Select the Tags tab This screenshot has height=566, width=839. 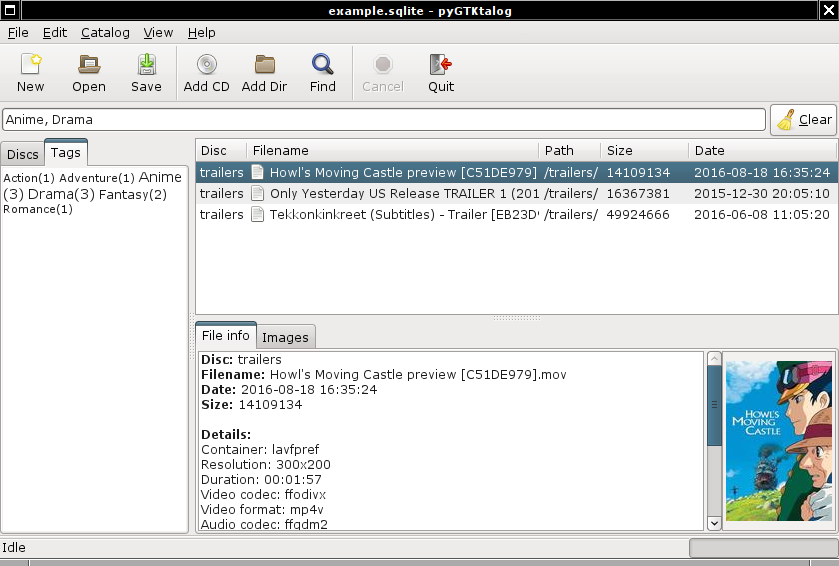pos(66,152)
